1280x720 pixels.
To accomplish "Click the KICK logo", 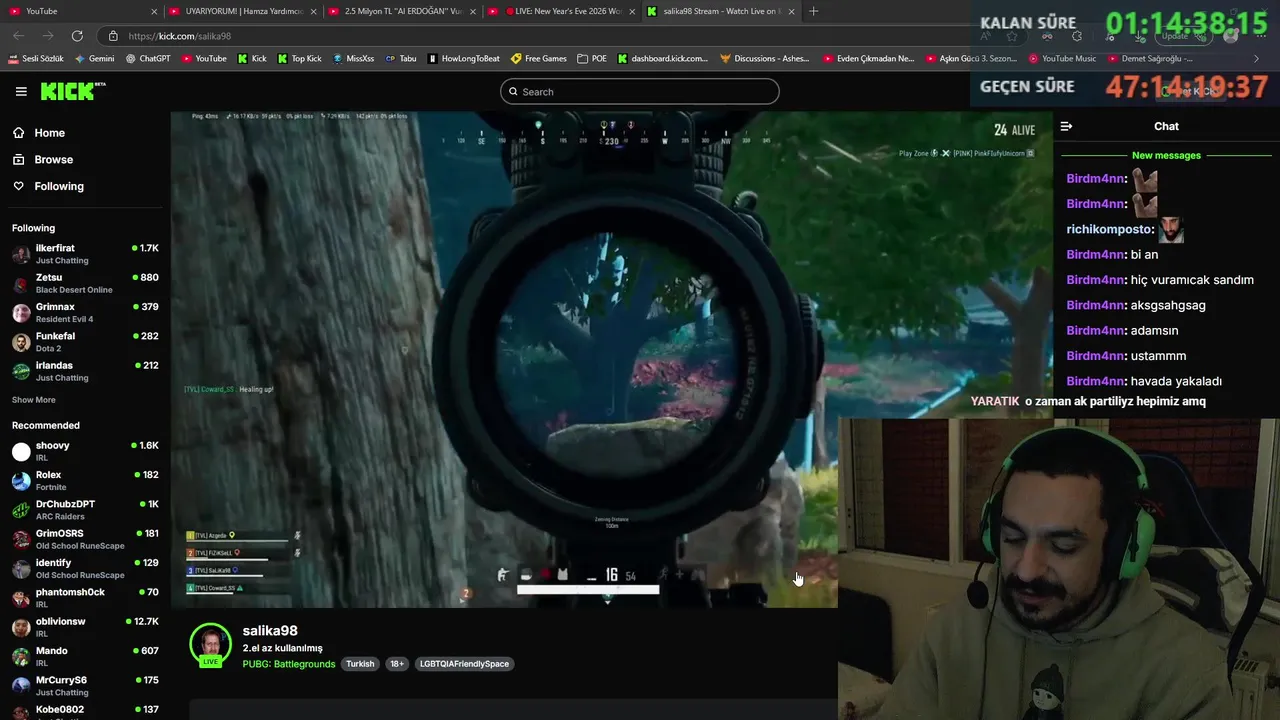I will (72, 91).
